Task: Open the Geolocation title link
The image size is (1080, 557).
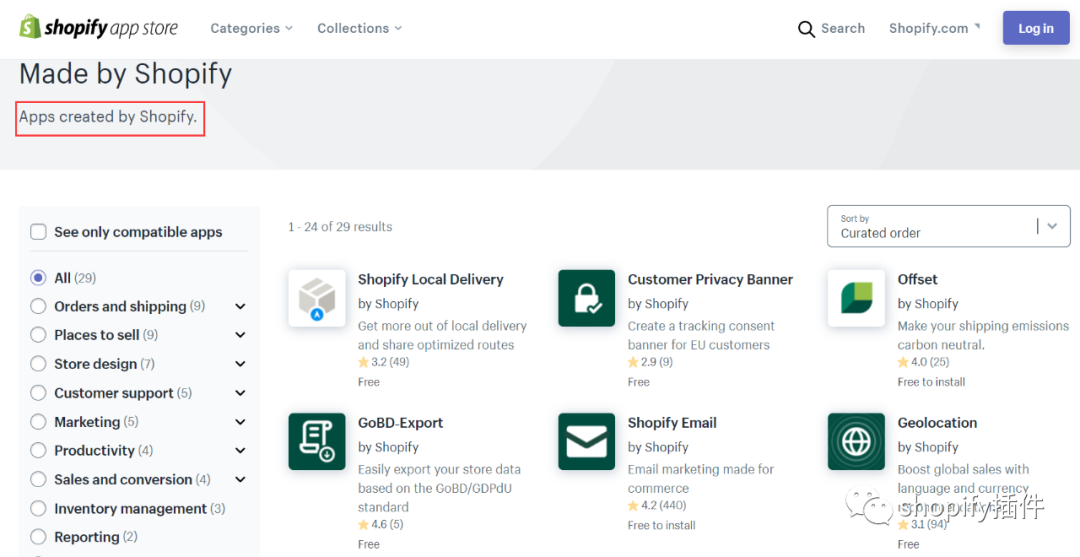Action: click(x=937, y=423)
